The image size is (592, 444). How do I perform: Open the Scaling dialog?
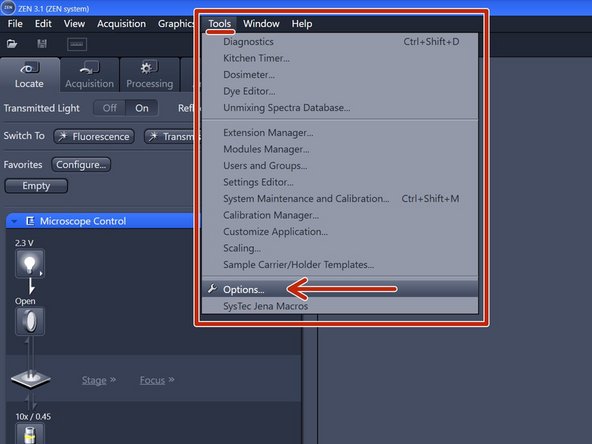pos(340,248)
